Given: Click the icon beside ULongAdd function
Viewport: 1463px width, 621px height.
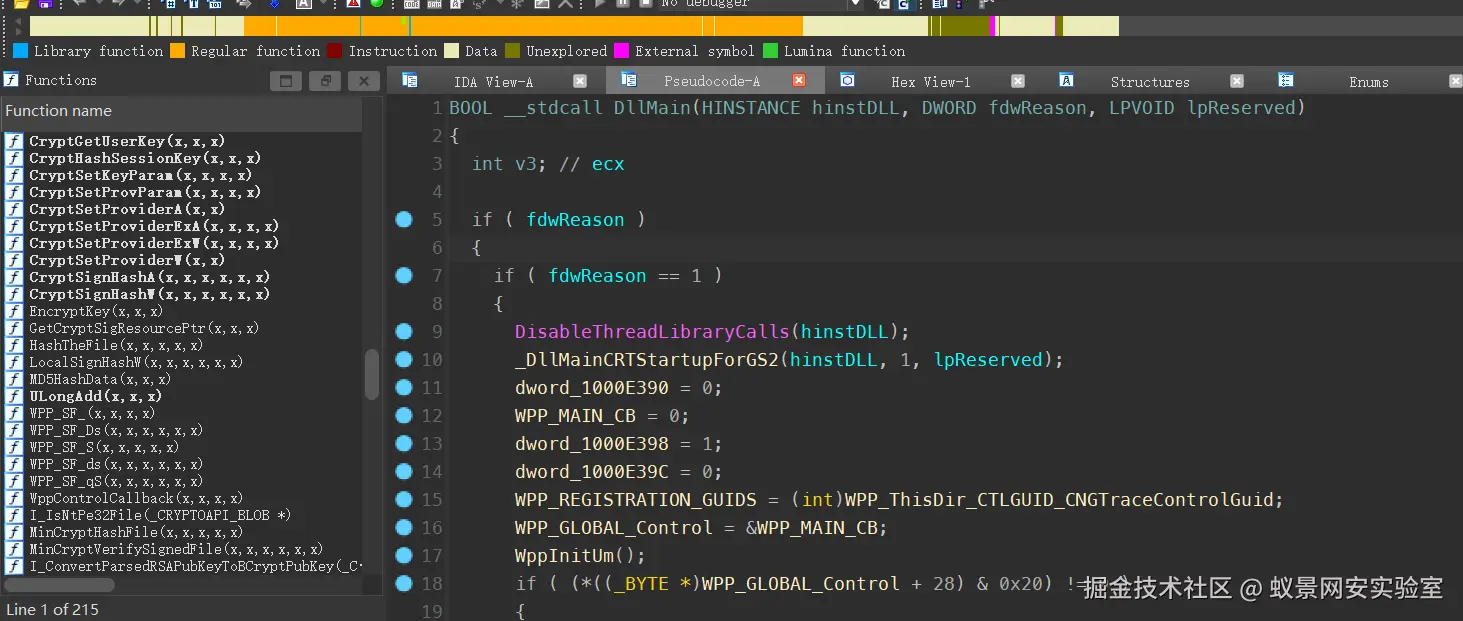Looking at the screenshot, I should (14, 397).
